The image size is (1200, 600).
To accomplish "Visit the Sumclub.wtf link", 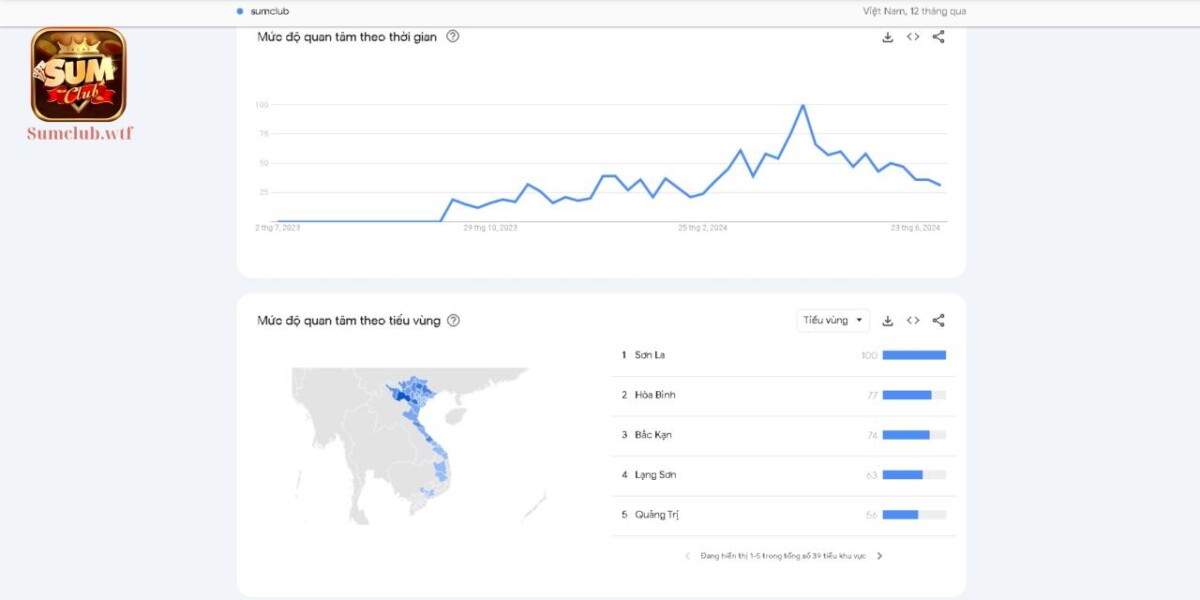I will 78,131.
